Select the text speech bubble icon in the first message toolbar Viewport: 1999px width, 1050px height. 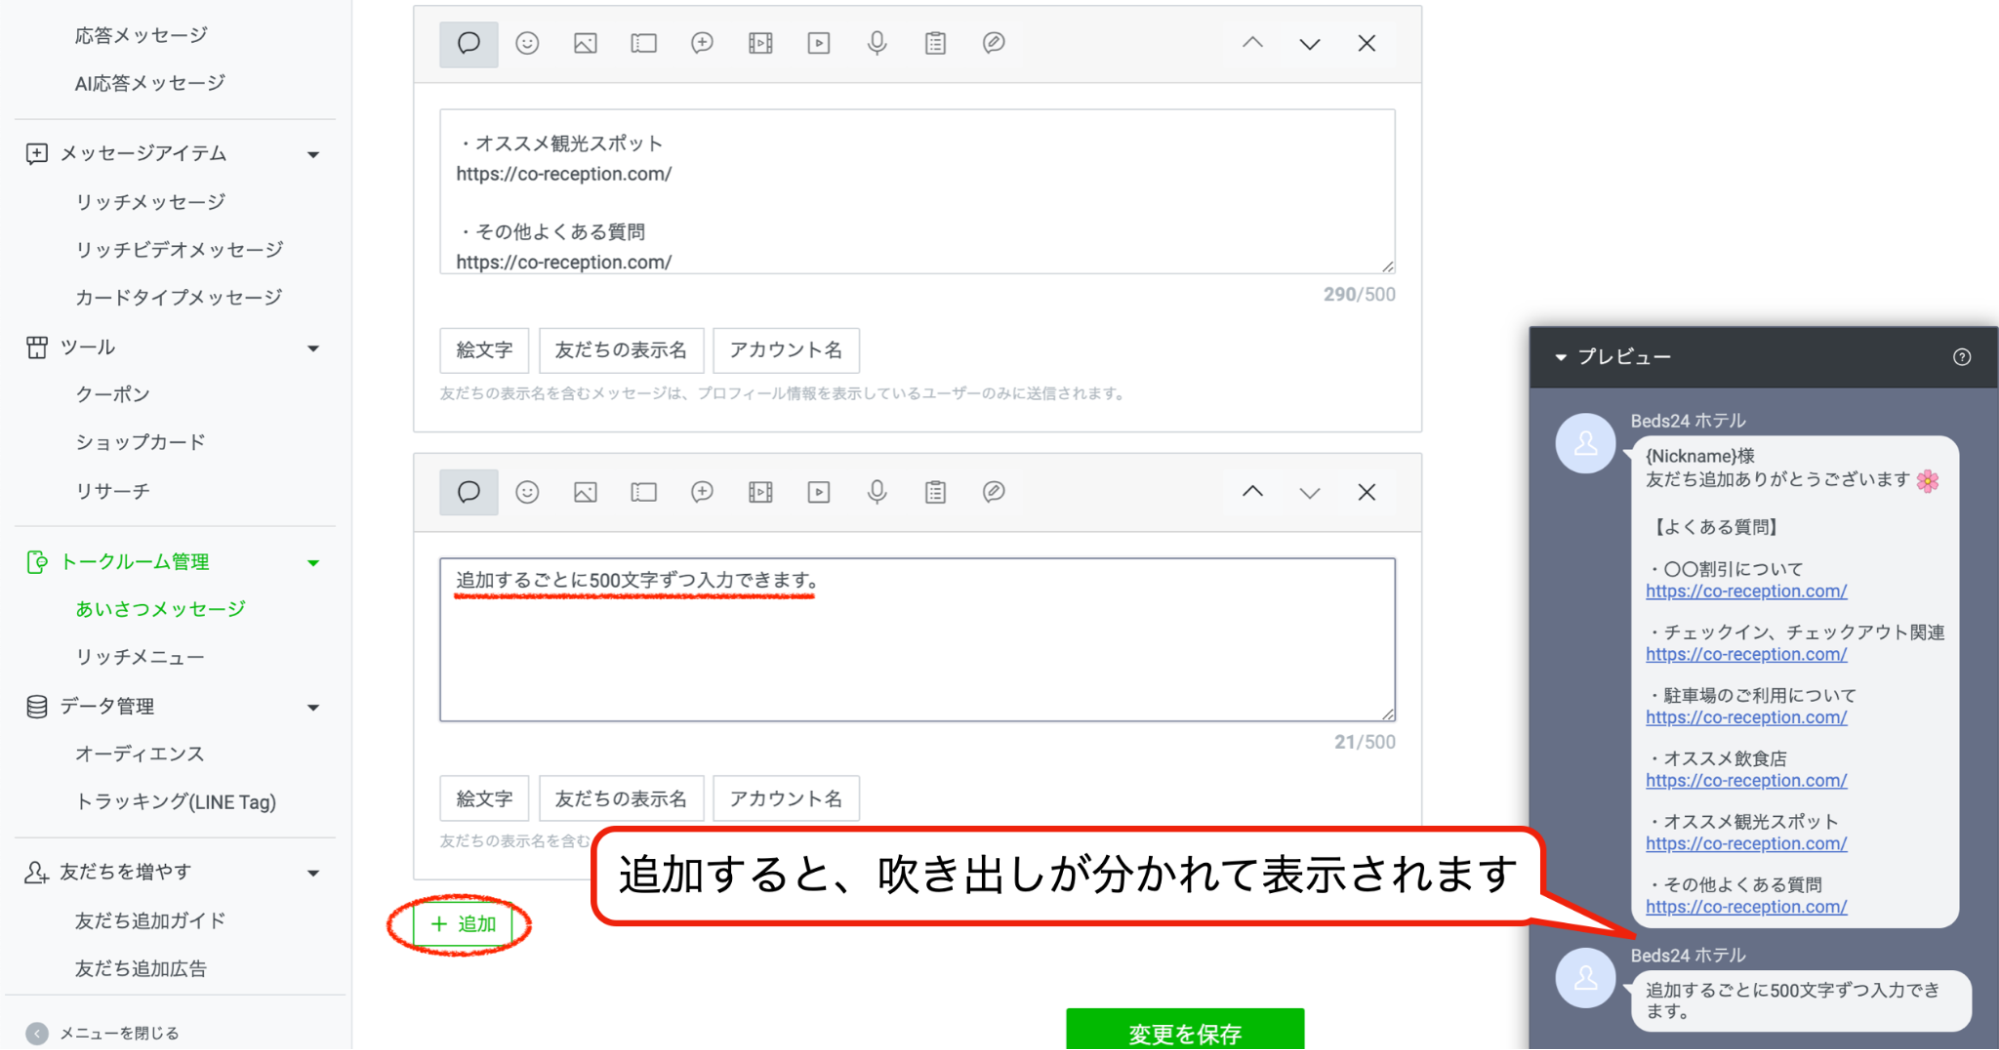pyautogui.click(x=468, y=43)
